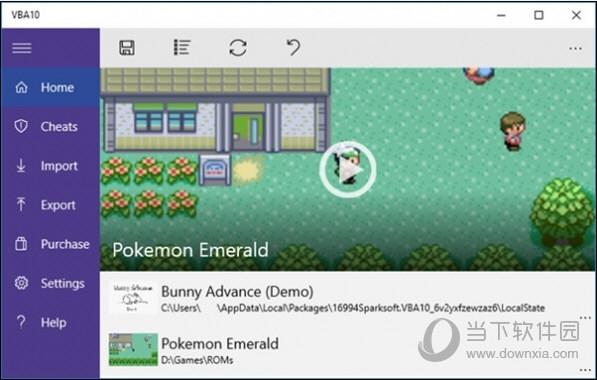Select Import in the sidebar
This screenshot has width=597, height=380.
[51, 166]
